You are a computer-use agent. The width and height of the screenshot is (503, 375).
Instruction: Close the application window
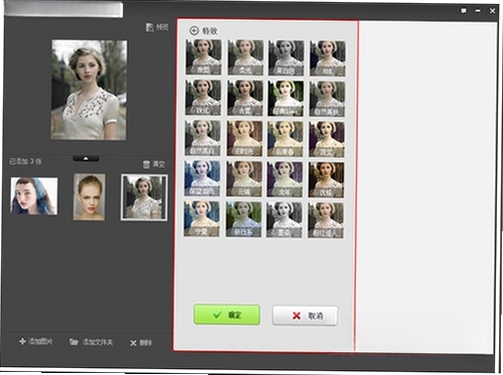(492, 11)
